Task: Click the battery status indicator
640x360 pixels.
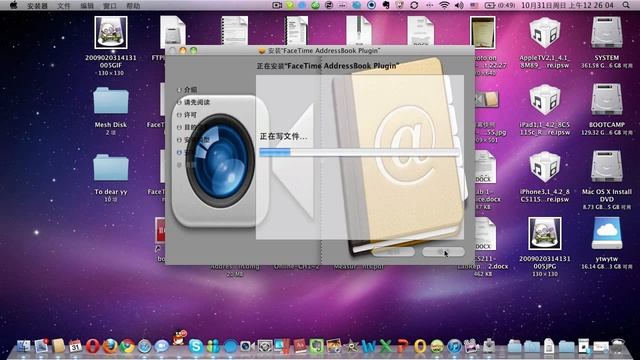Action: (500, 5)
